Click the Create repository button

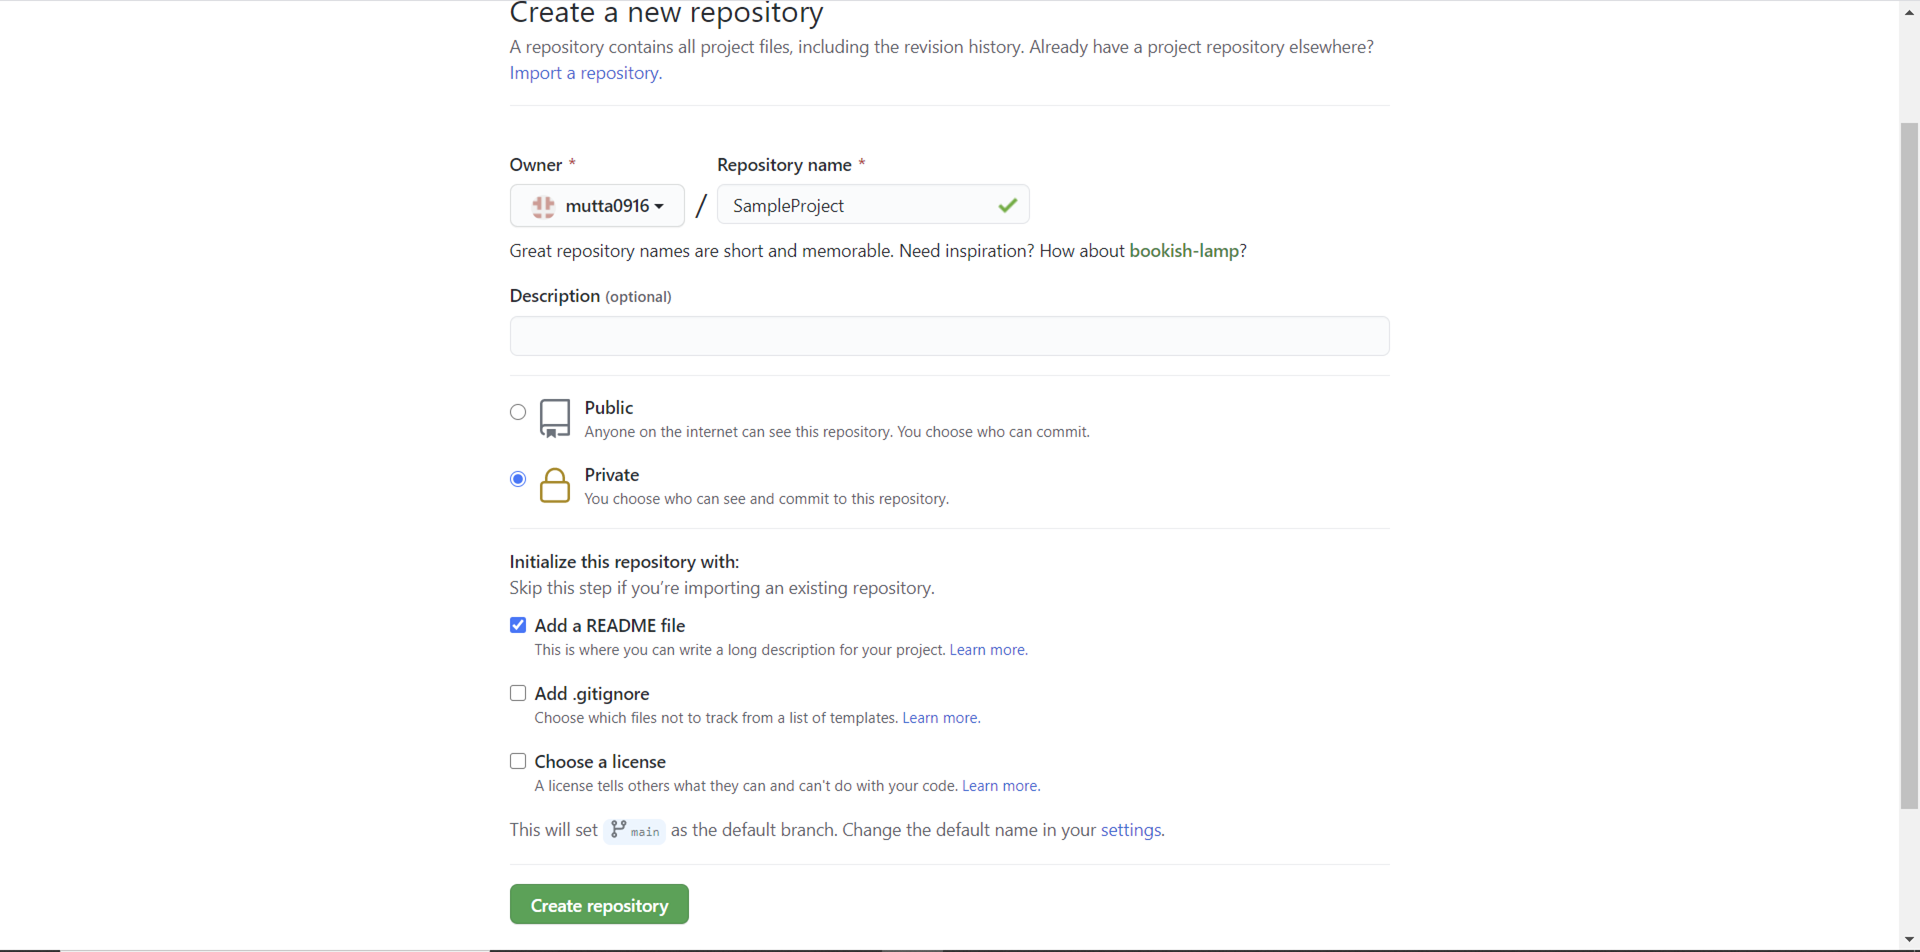coord(599,904)
